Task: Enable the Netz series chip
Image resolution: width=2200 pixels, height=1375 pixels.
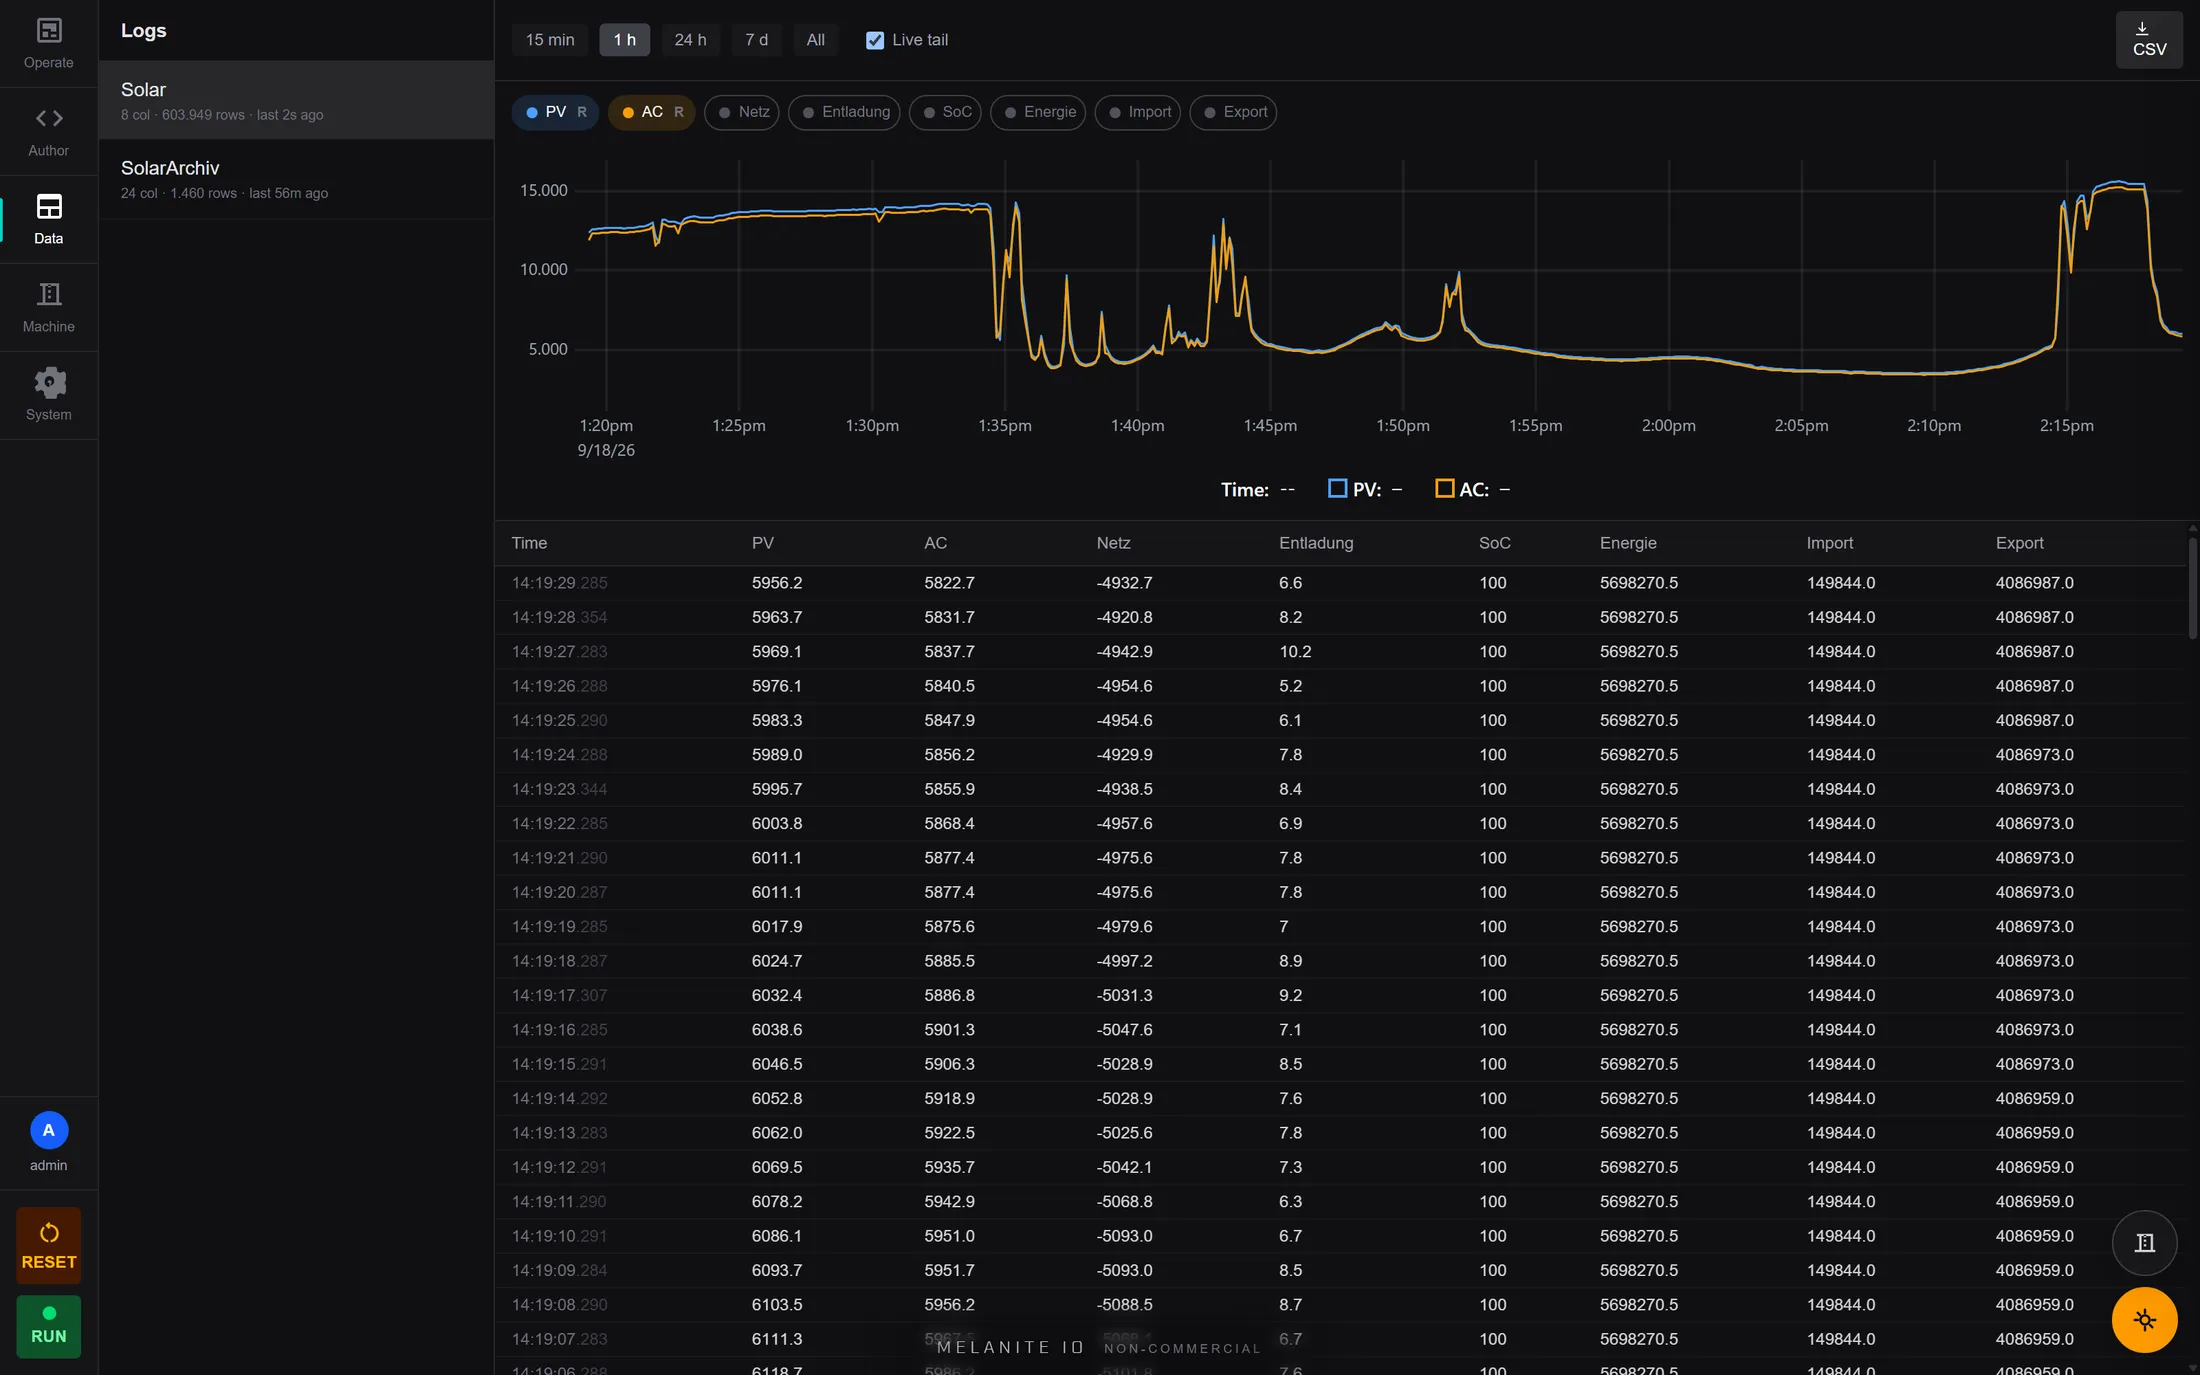Action: [x=742, y=112]
